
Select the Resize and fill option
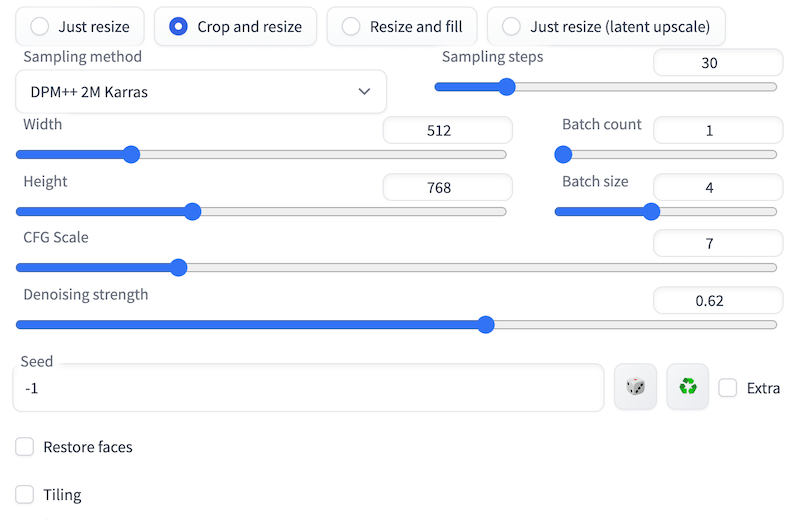pos(351,27)
